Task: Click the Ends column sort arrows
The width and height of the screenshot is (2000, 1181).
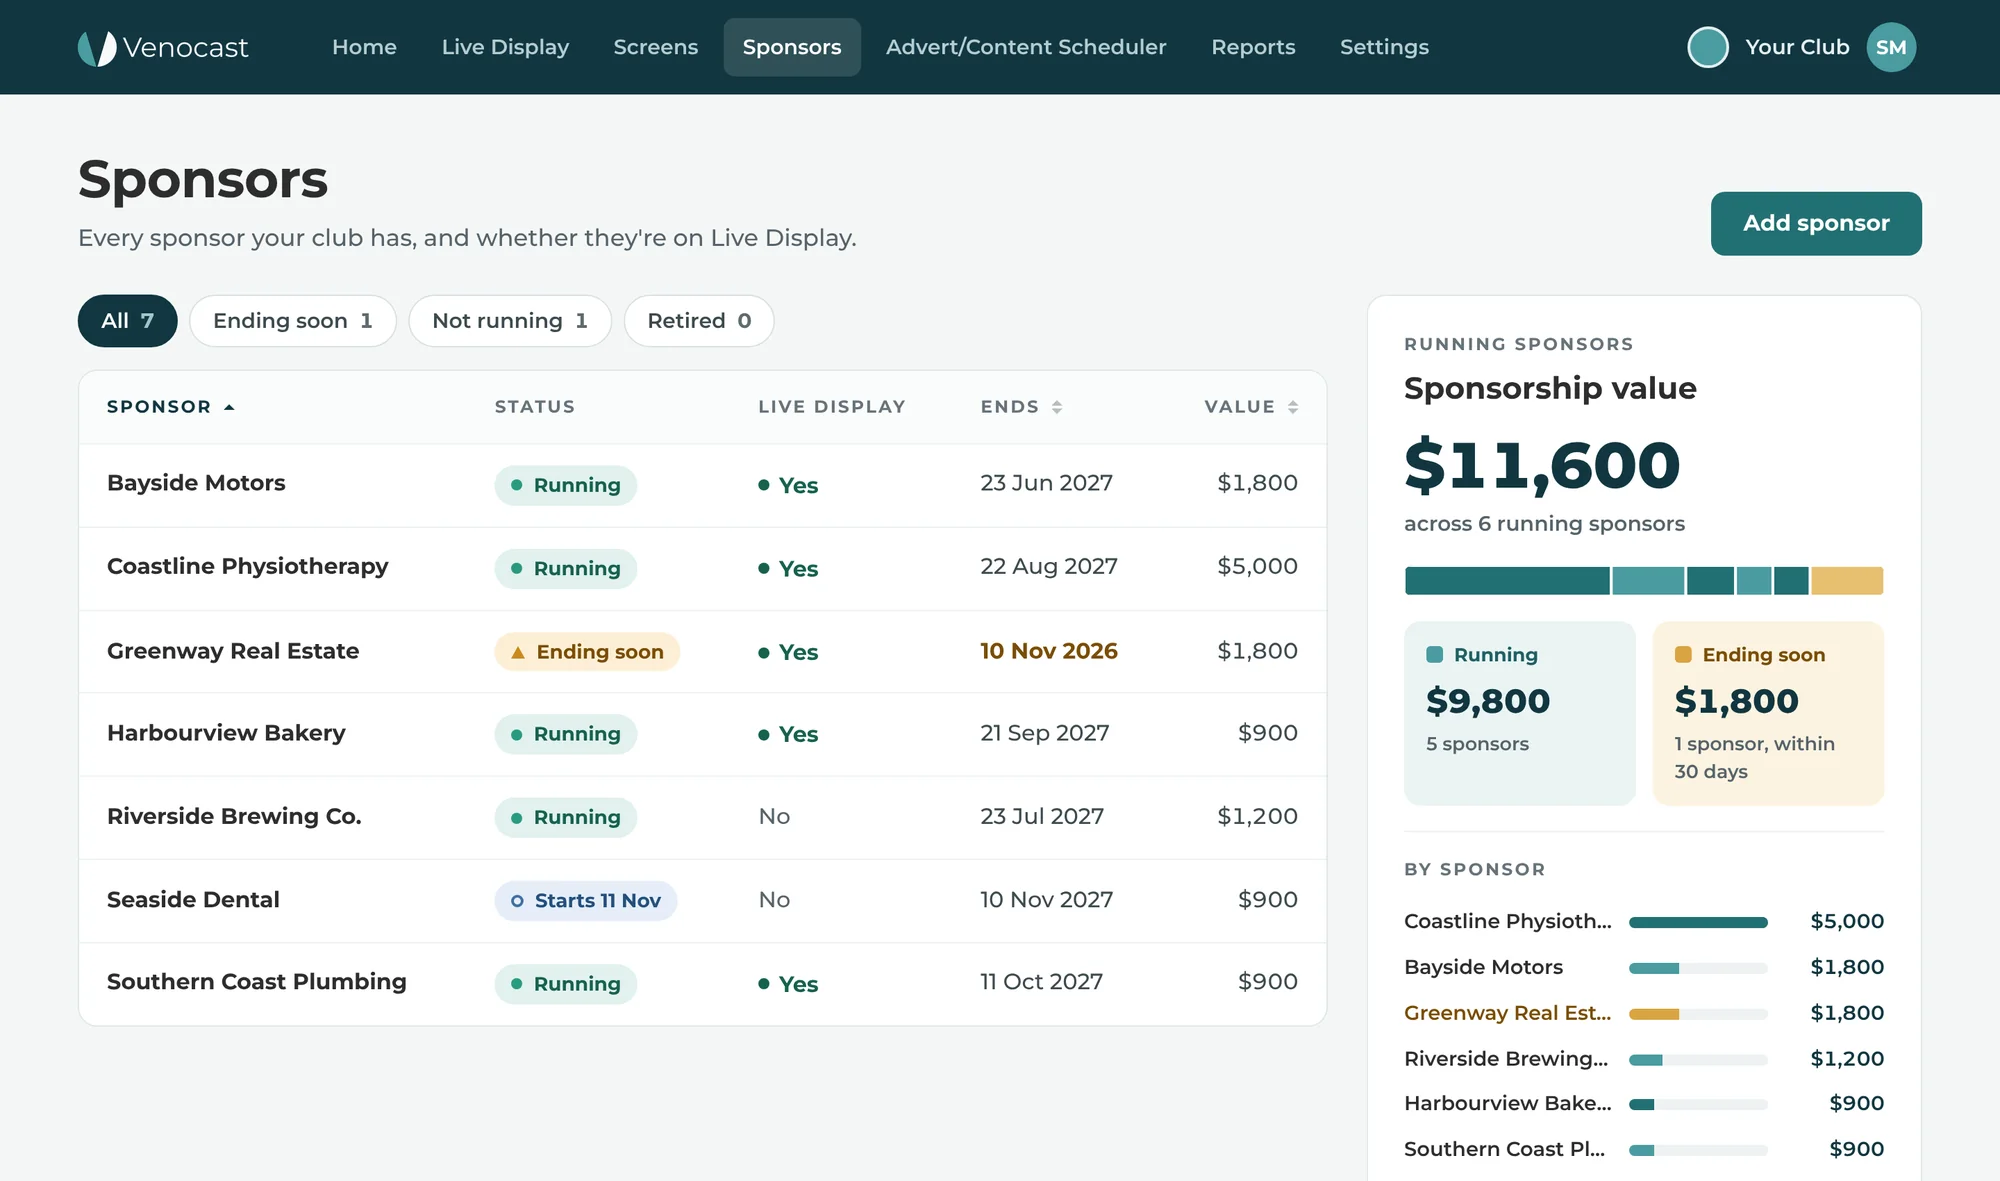Action: tap(1057, 407)
